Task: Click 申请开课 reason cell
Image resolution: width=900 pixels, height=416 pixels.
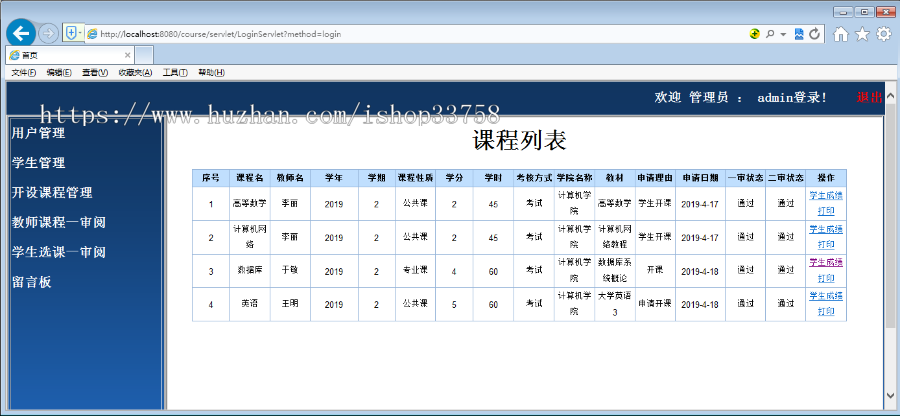Action: point(655,304)
